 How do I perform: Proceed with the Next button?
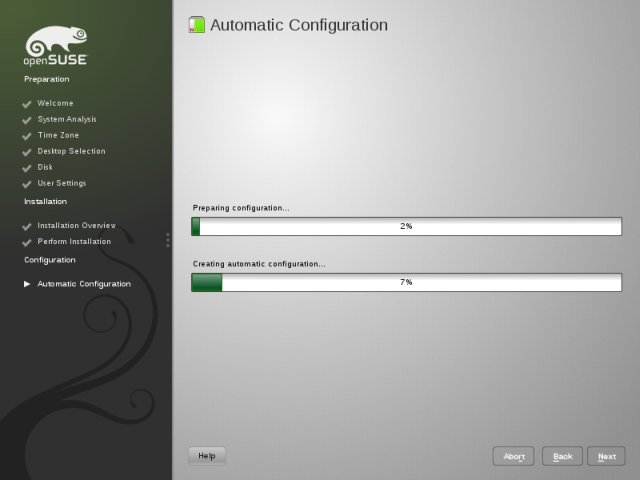pyautogui.click(x=607, y=456)
